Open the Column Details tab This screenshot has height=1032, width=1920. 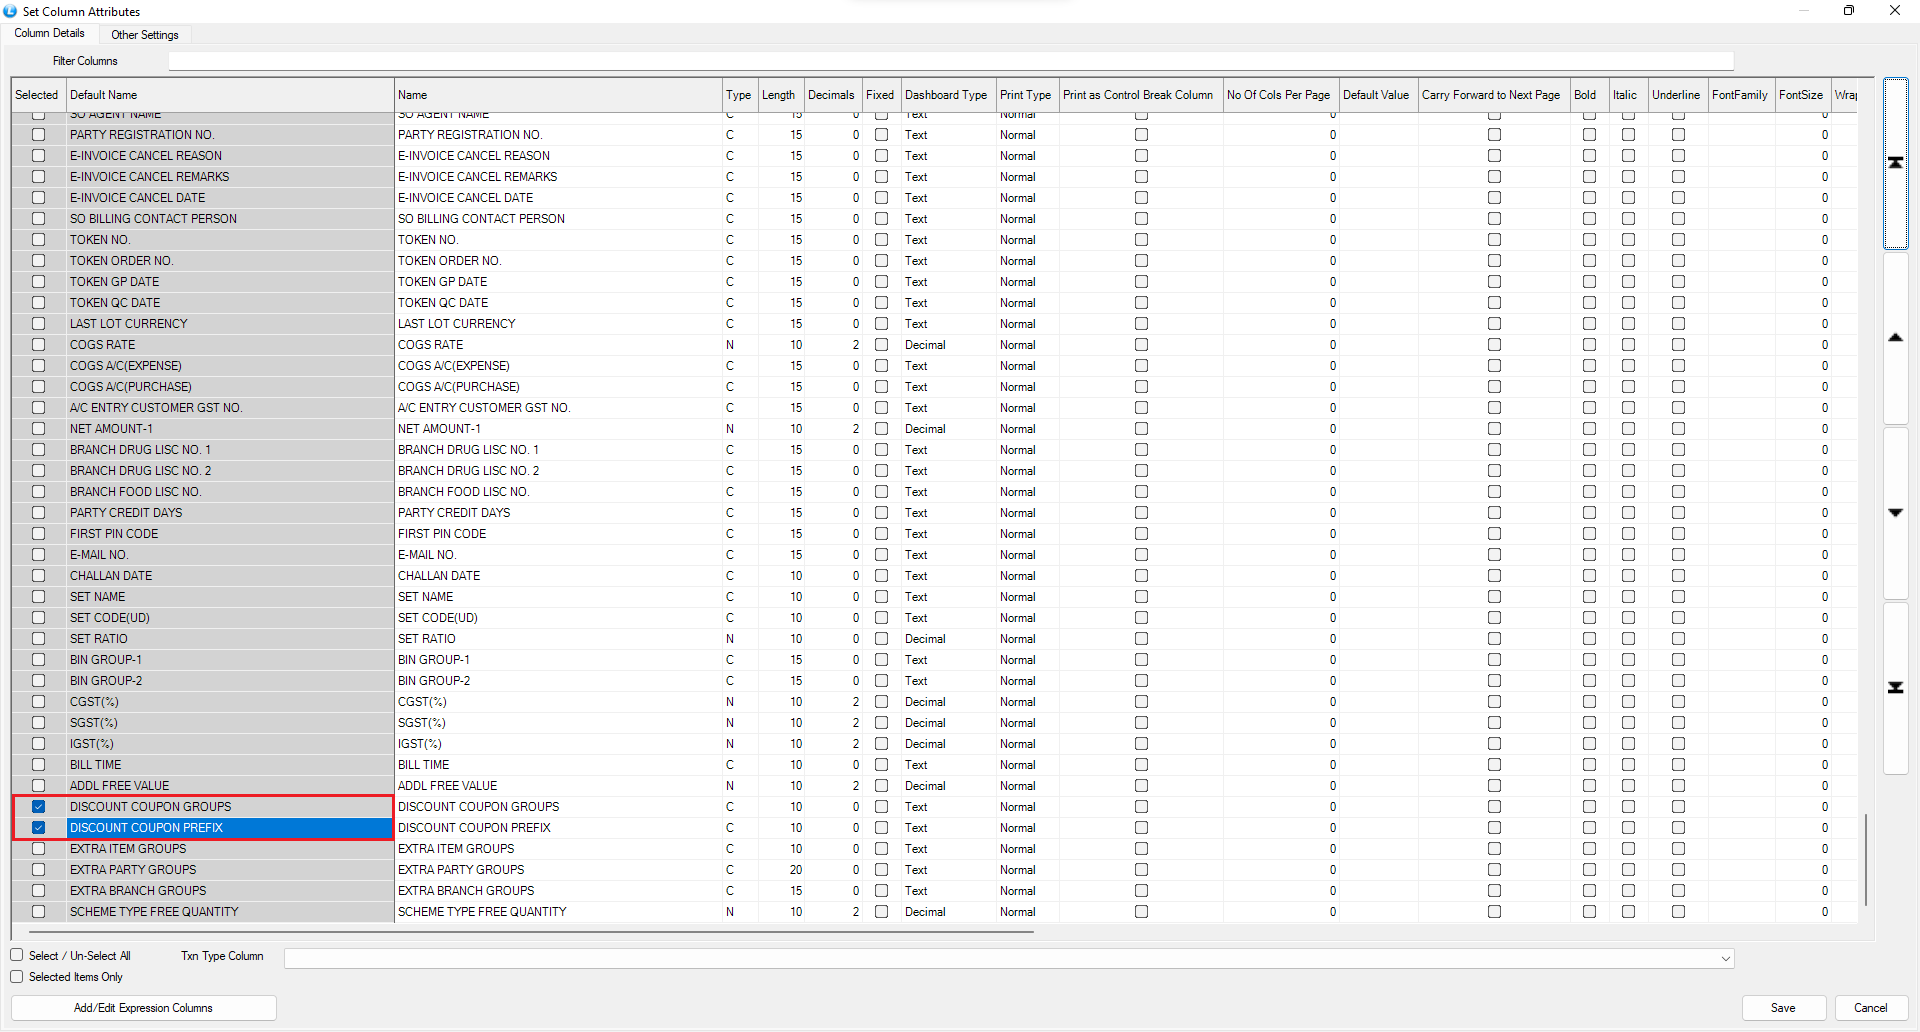50,34
